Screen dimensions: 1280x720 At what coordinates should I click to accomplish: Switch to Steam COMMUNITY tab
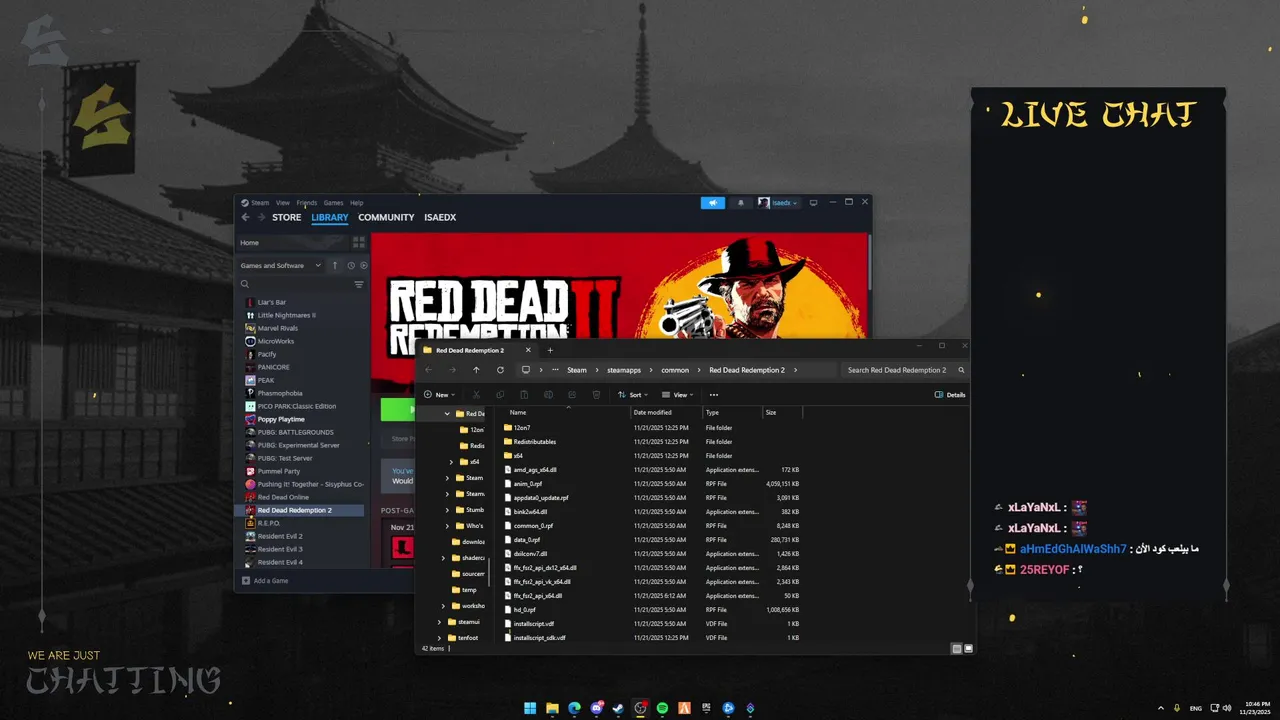(x=386, y=217)
